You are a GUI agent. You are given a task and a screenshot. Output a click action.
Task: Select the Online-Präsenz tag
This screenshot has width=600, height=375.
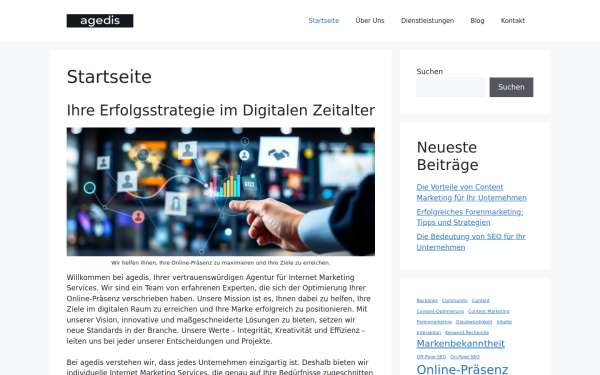[462, 369]
